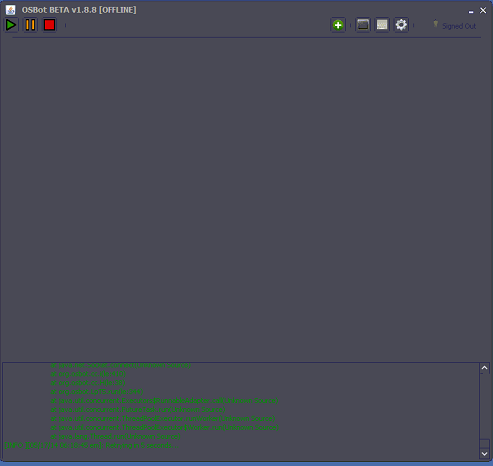Click the Signed Out label
Viewport: 493px width, 466px height.
tap(459, 26)
